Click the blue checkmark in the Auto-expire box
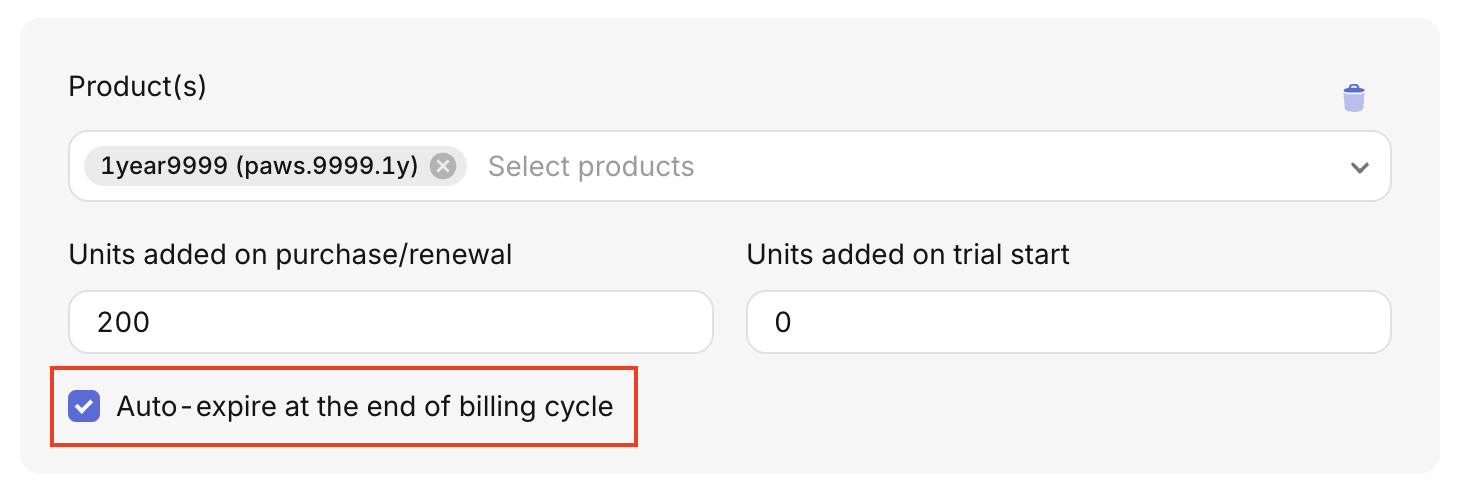This screenshot has height=494, width=1458. pos(84,406)
